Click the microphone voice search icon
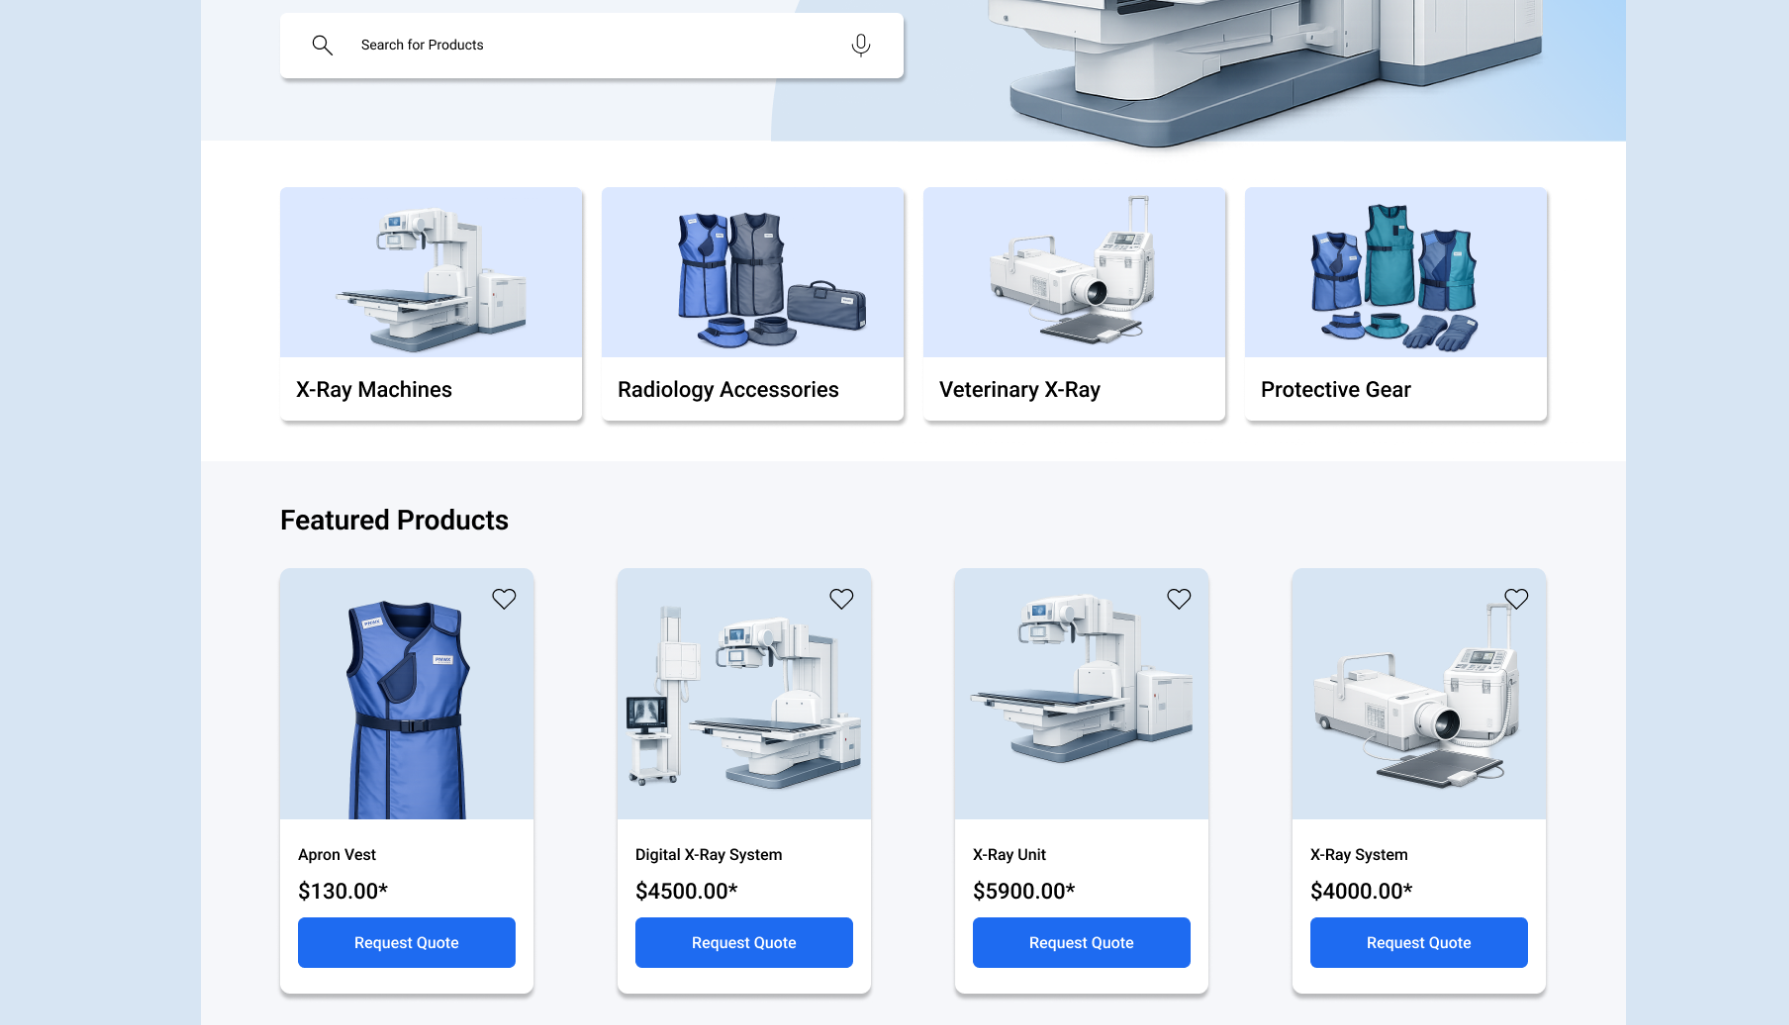The image size is (1789, 1025). coord(860,45)
